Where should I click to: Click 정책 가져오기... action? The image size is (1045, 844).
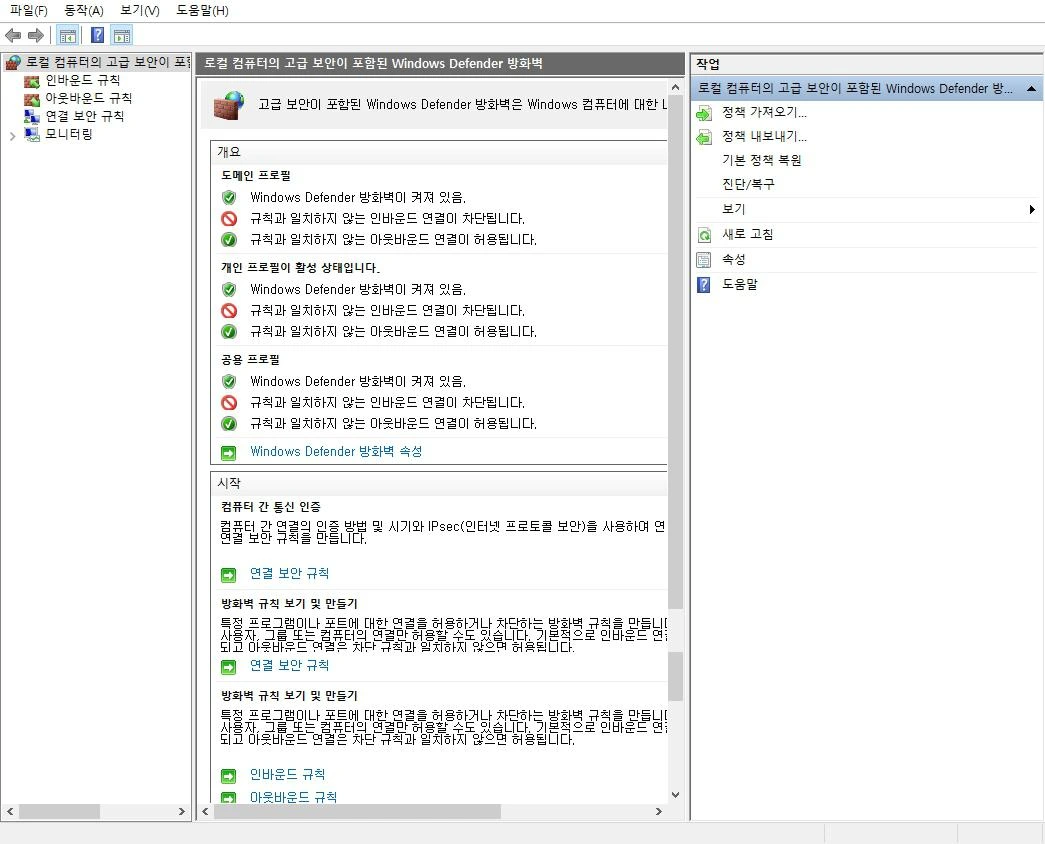click(x=764, y=112)
